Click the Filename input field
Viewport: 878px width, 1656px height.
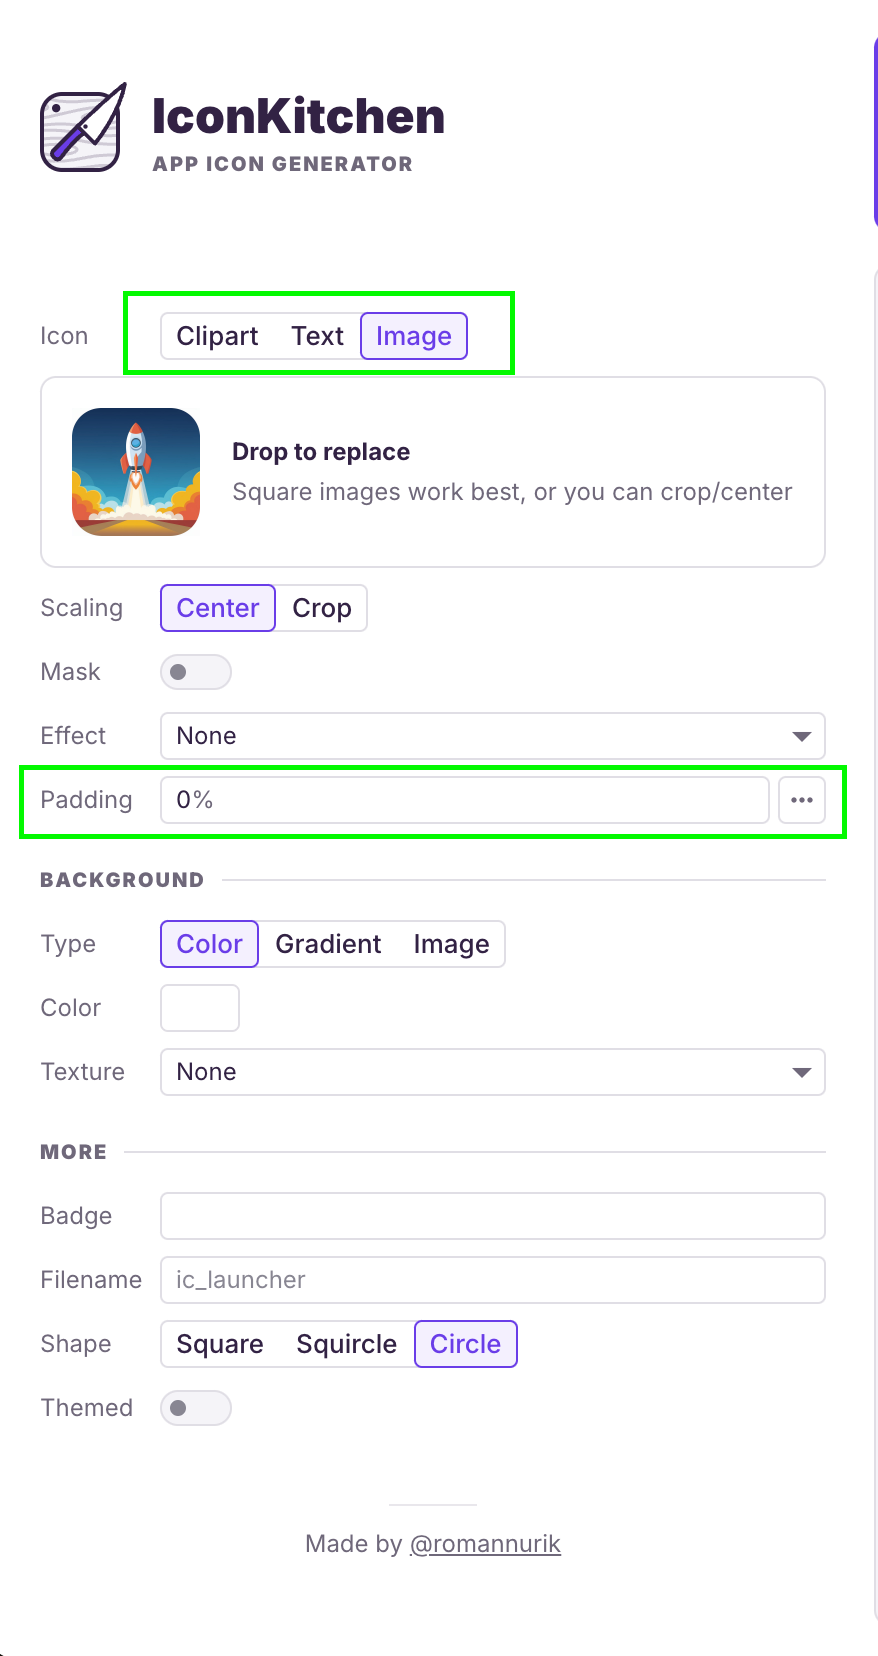[x=492, y=1279]
